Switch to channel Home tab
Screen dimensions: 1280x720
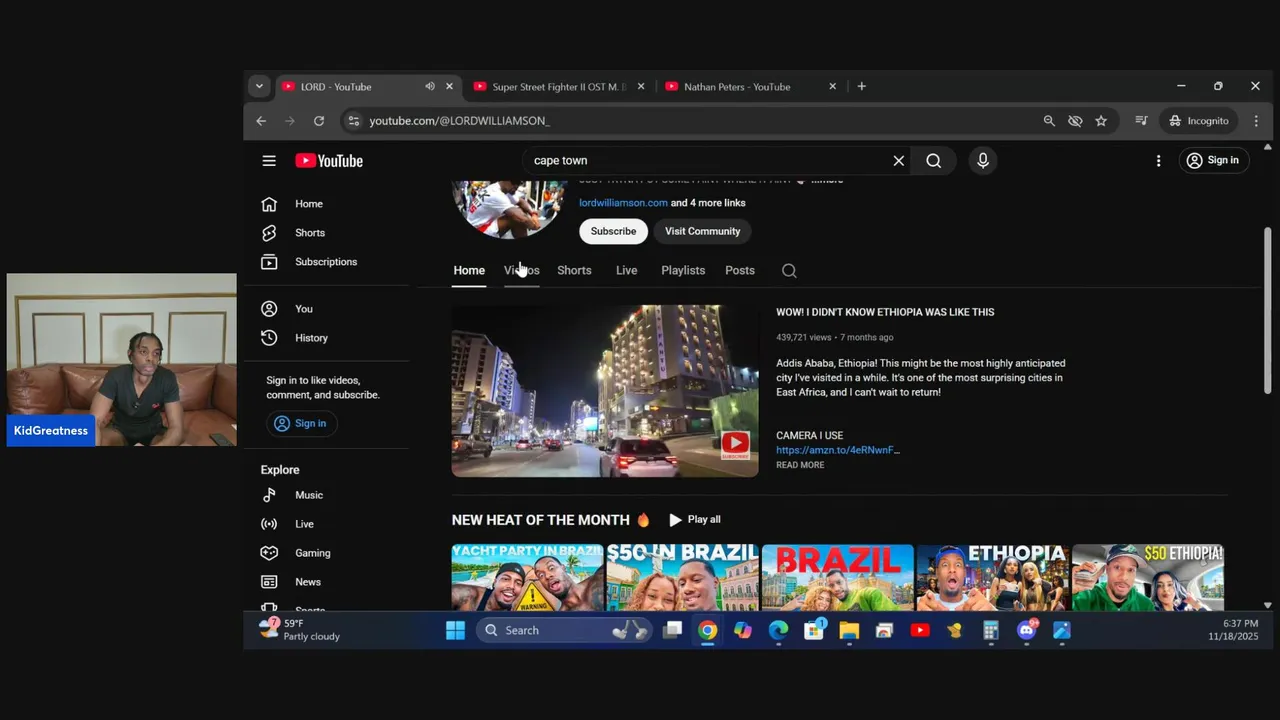click(469, 270)
